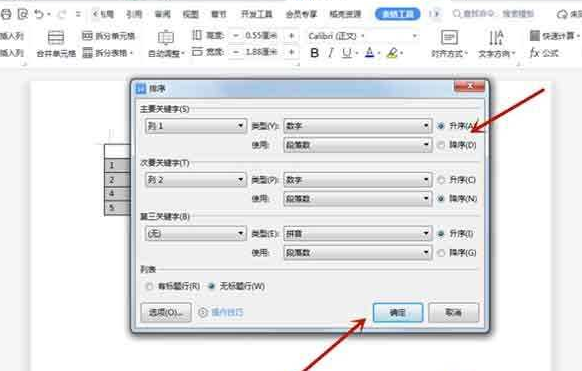Screen dimensions: 582x371
Task: Select 升序(A) for primary keyword
Action: pos(441,126)
